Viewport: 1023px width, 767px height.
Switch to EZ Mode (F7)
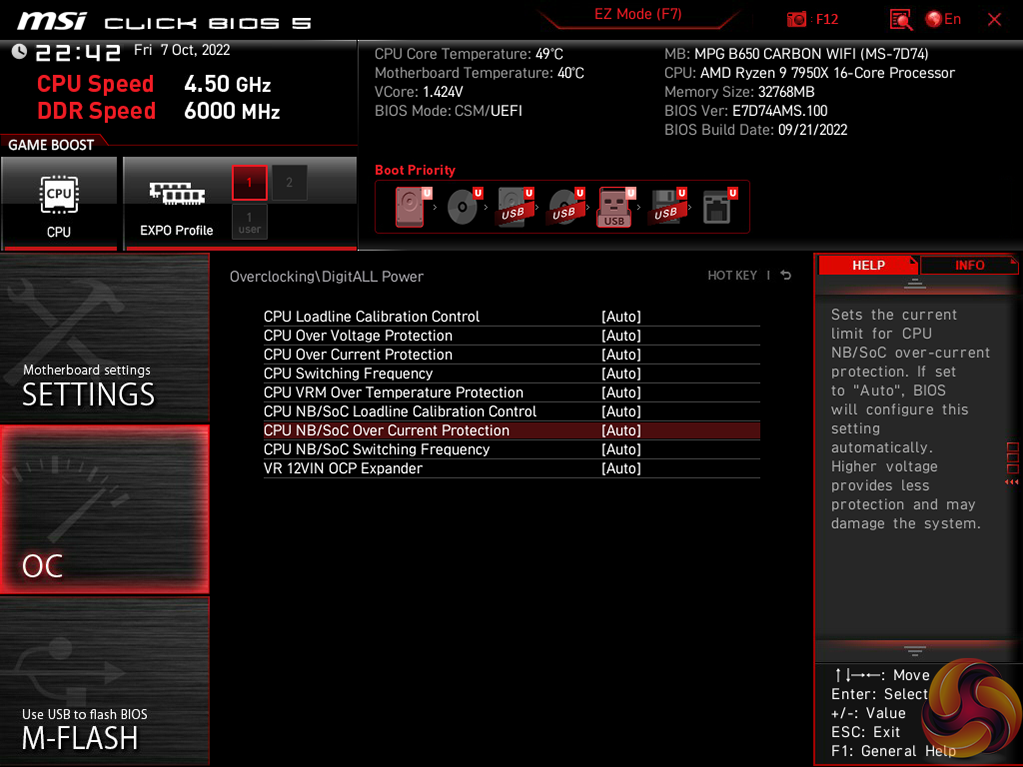tap(637, 14)
